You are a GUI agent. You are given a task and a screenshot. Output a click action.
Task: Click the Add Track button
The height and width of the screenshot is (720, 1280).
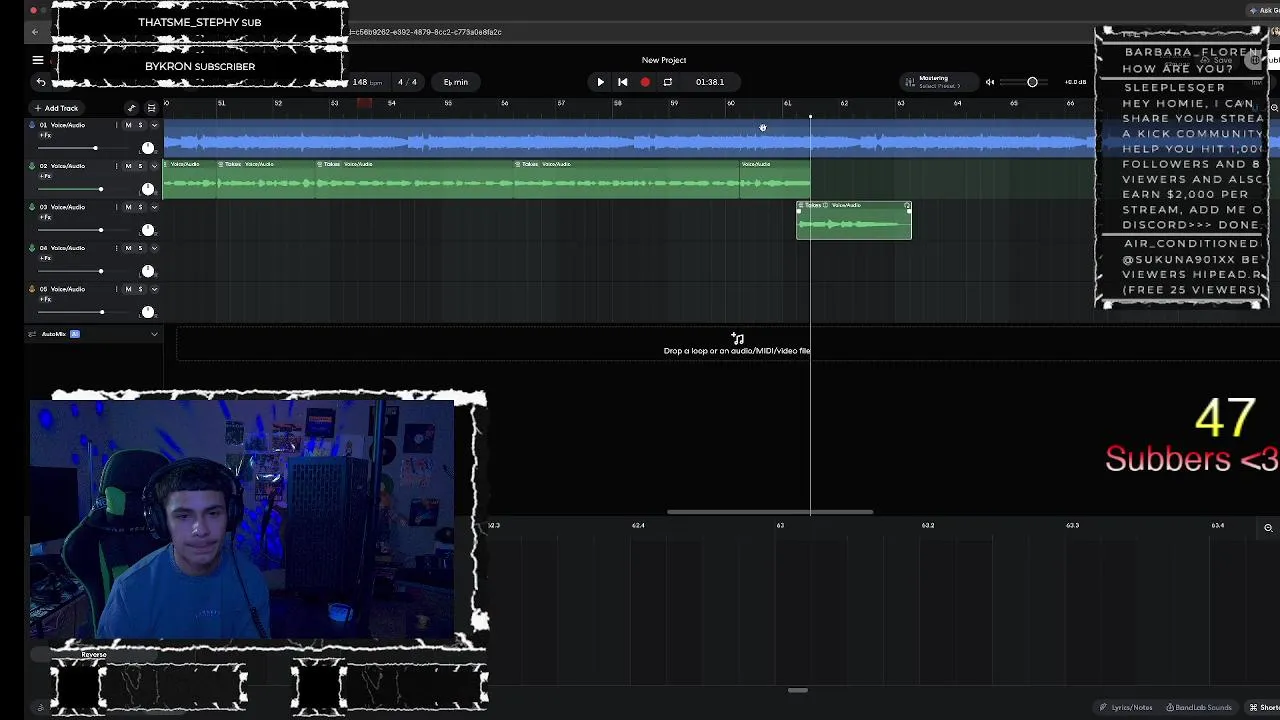(56, 108)
